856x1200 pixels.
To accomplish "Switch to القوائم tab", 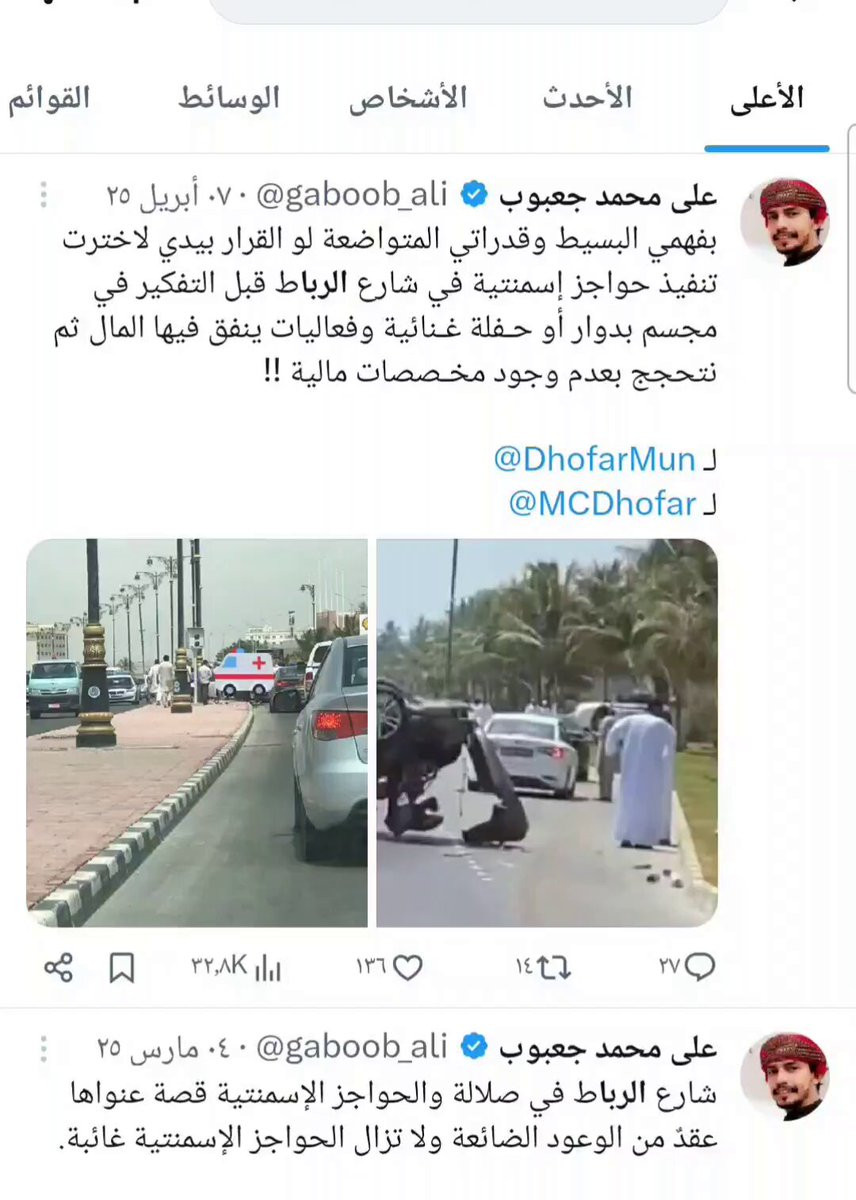I will pos(49,99).
